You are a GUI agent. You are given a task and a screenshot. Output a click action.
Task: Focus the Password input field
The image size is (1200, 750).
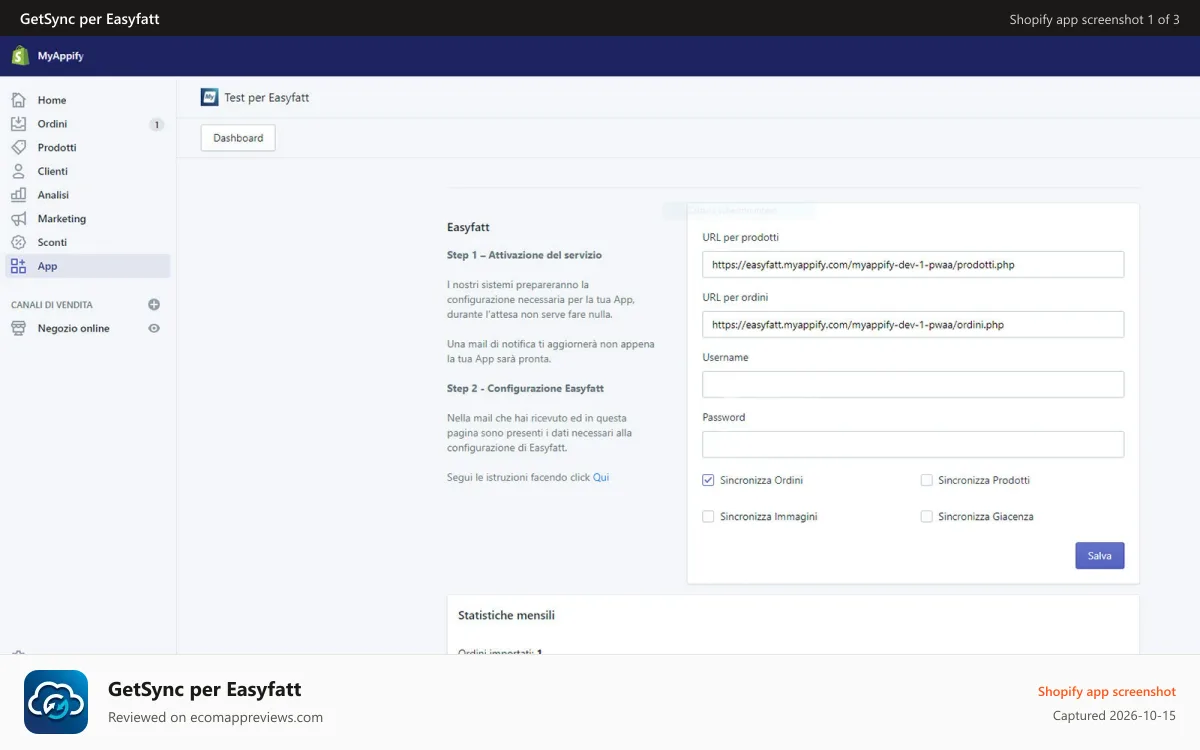913,444
